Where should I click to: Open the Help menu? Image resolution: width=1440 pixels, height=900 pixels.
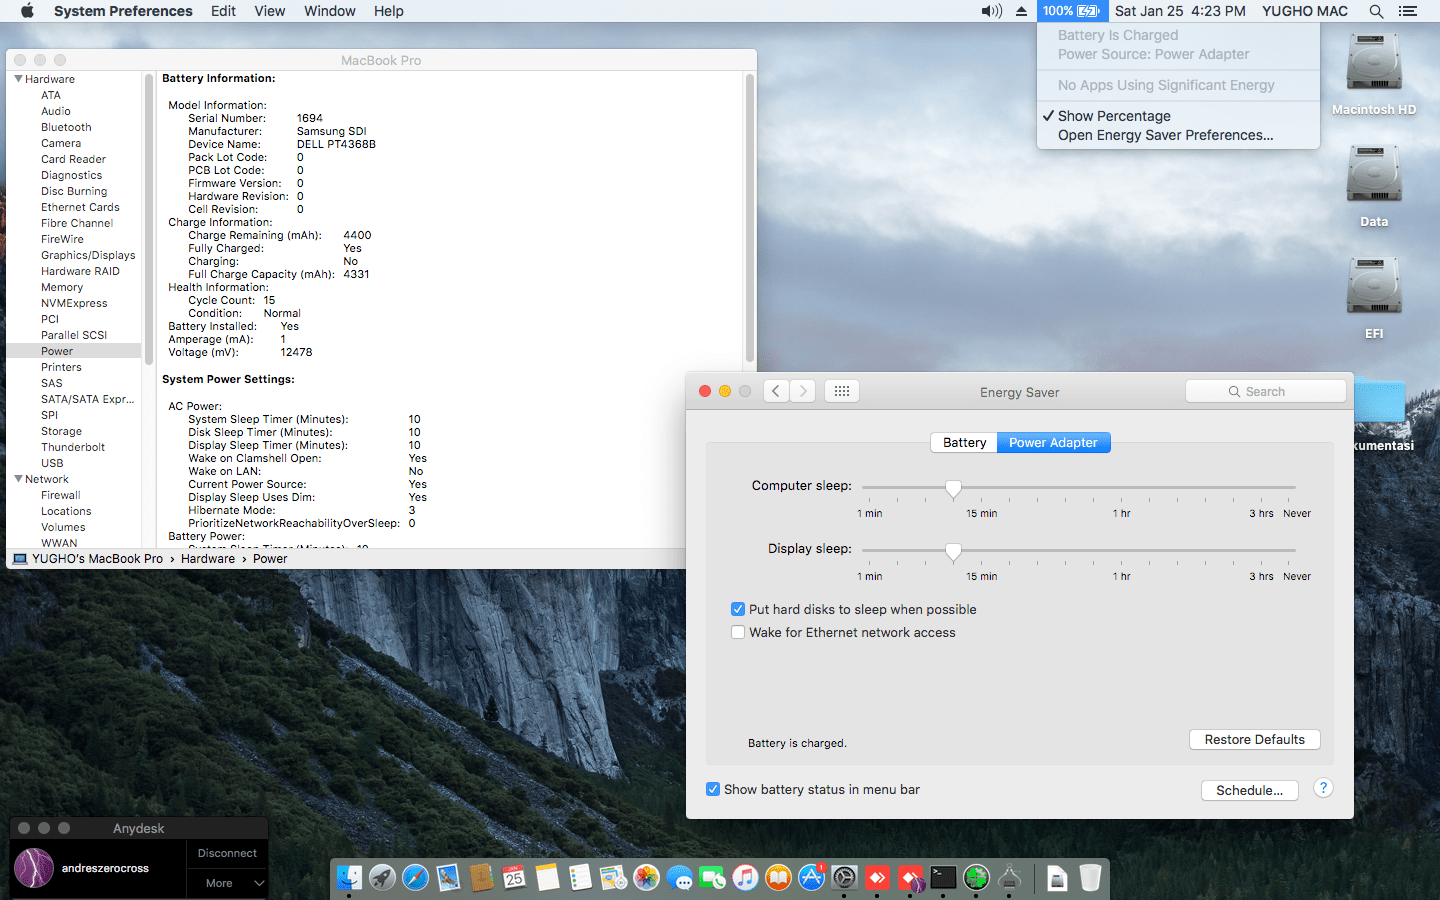pyautogui.click(x=389, y=11)
